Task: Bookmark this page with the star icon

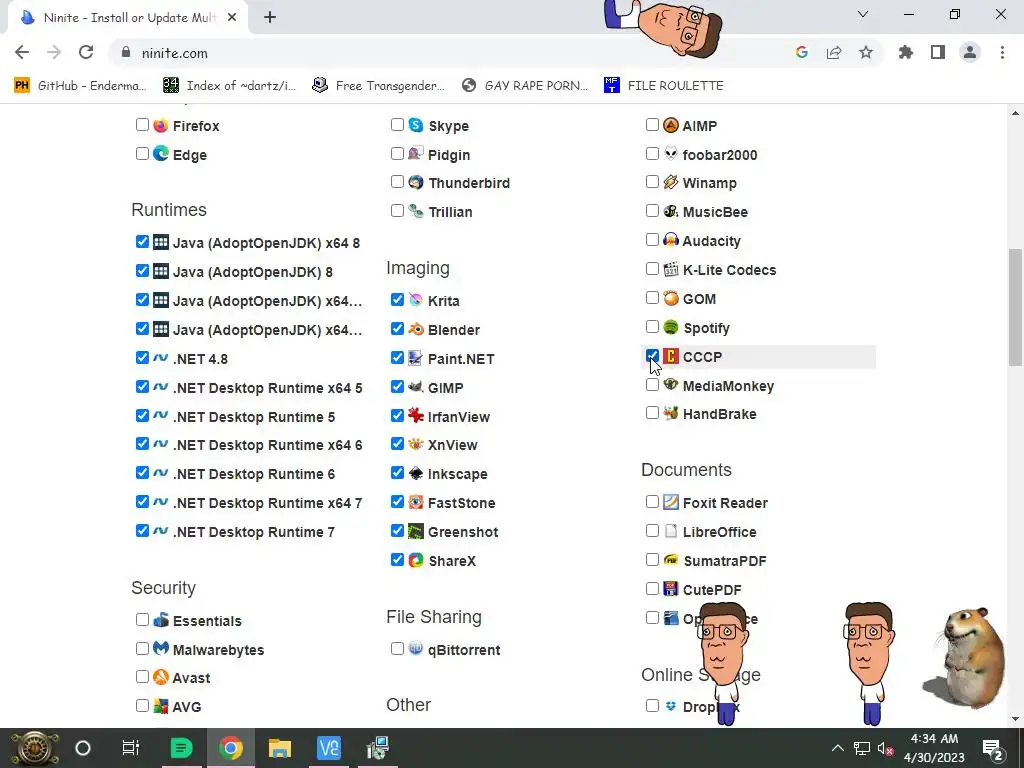Action: coord(866,53)
